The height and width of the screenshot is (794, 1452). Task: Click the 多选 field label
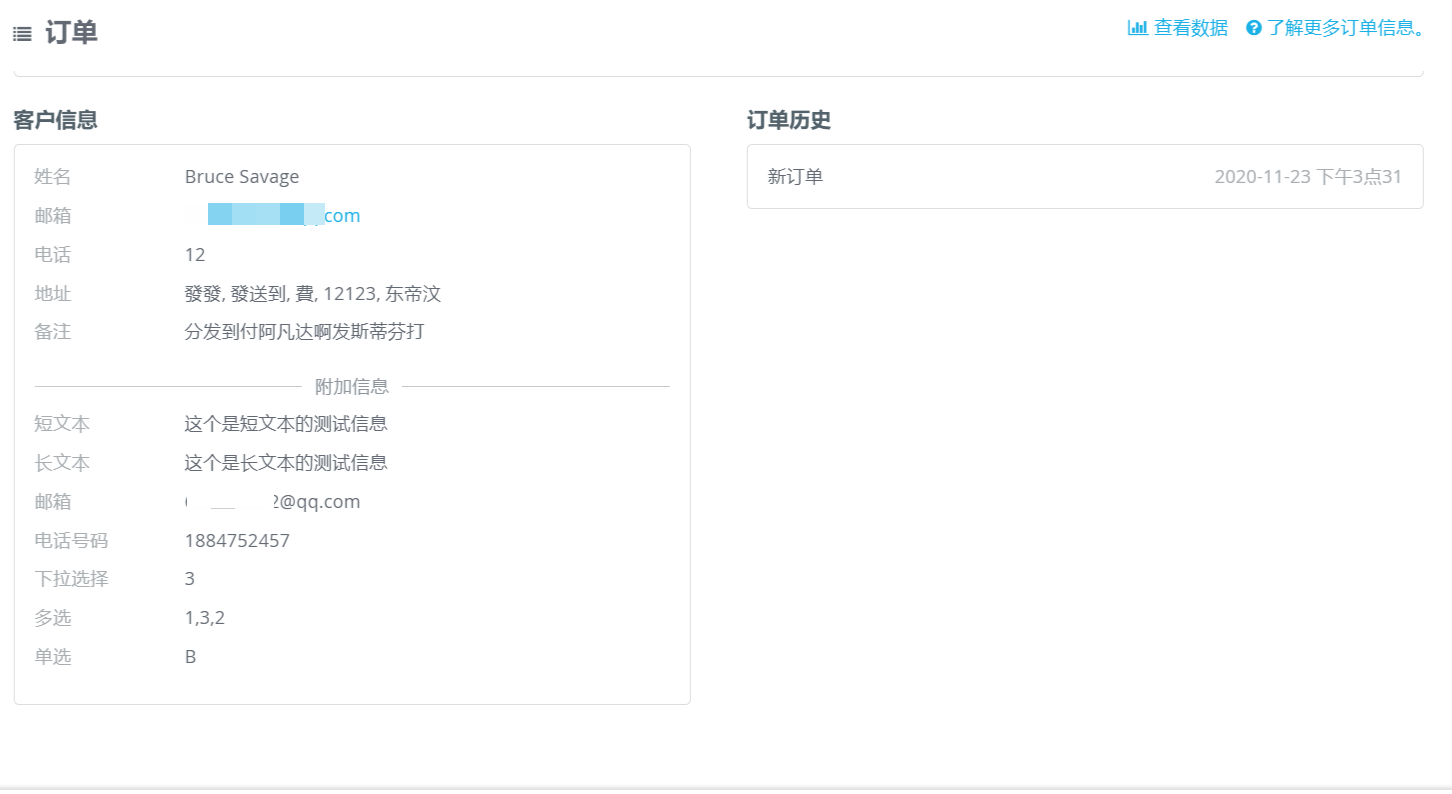pyautogui.click(x=53, y=618)
